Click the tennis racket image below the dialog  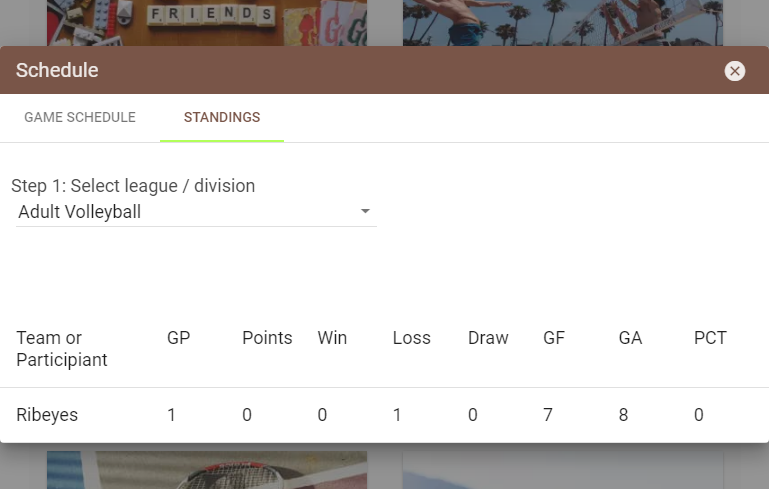point(206,470)
